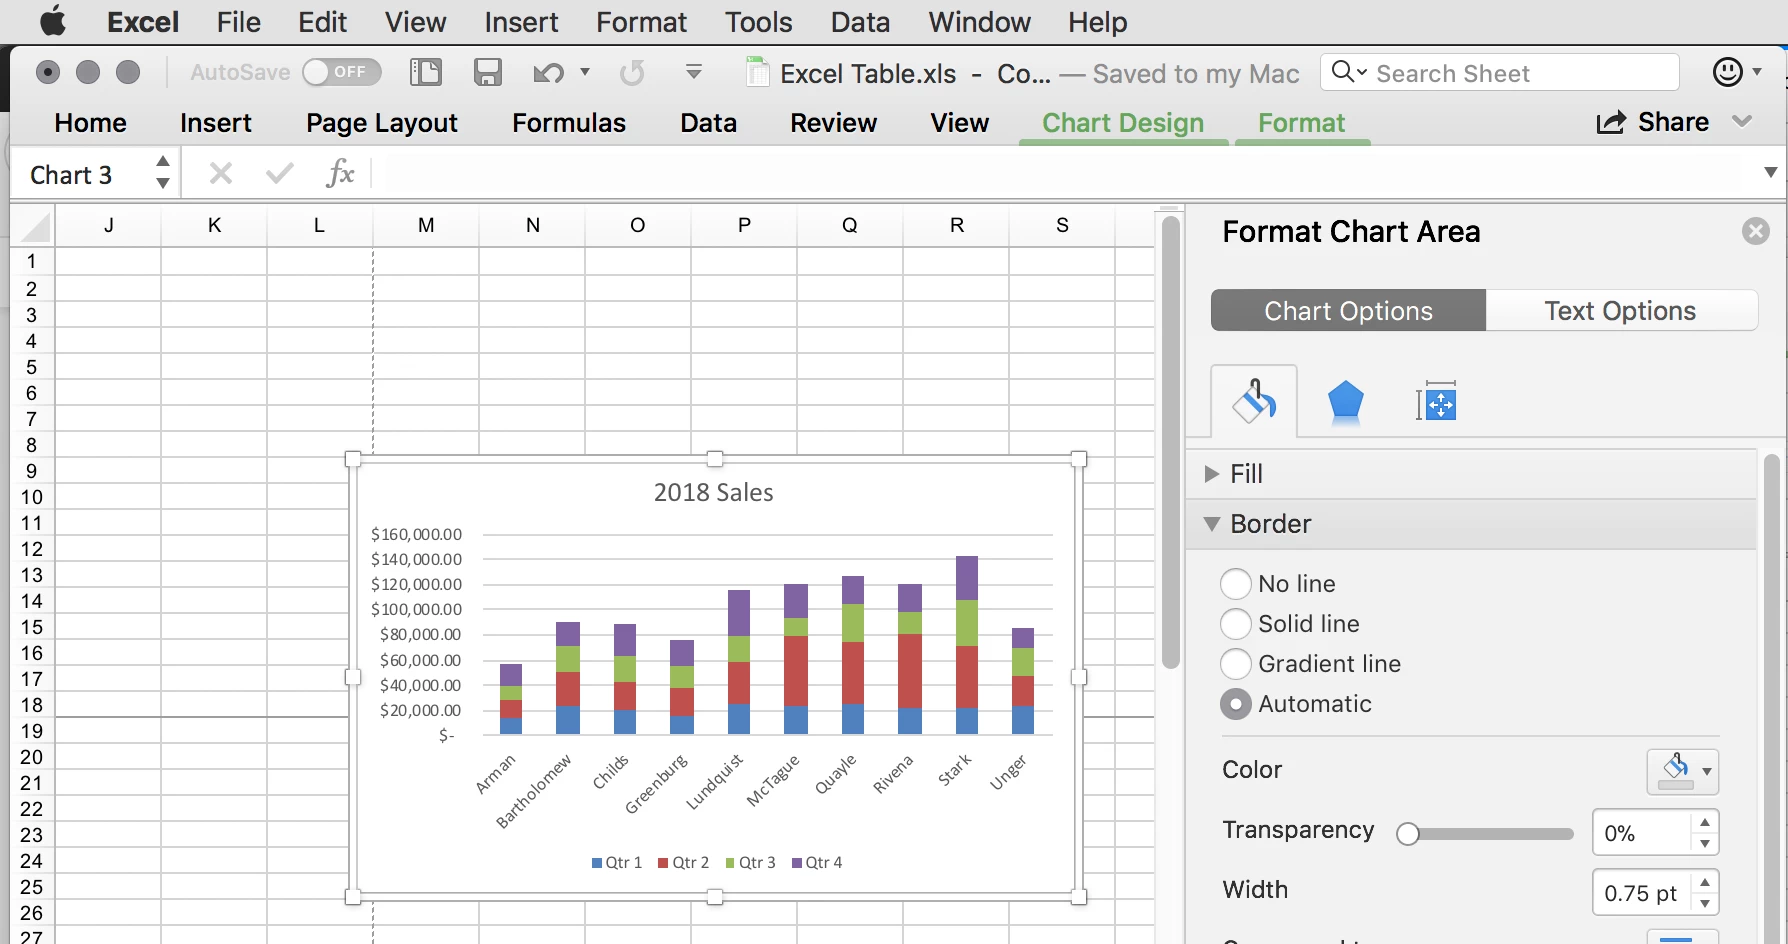1788x944 pixels.
Task: Open the border Color dropdown
Action: [1706, 771]
